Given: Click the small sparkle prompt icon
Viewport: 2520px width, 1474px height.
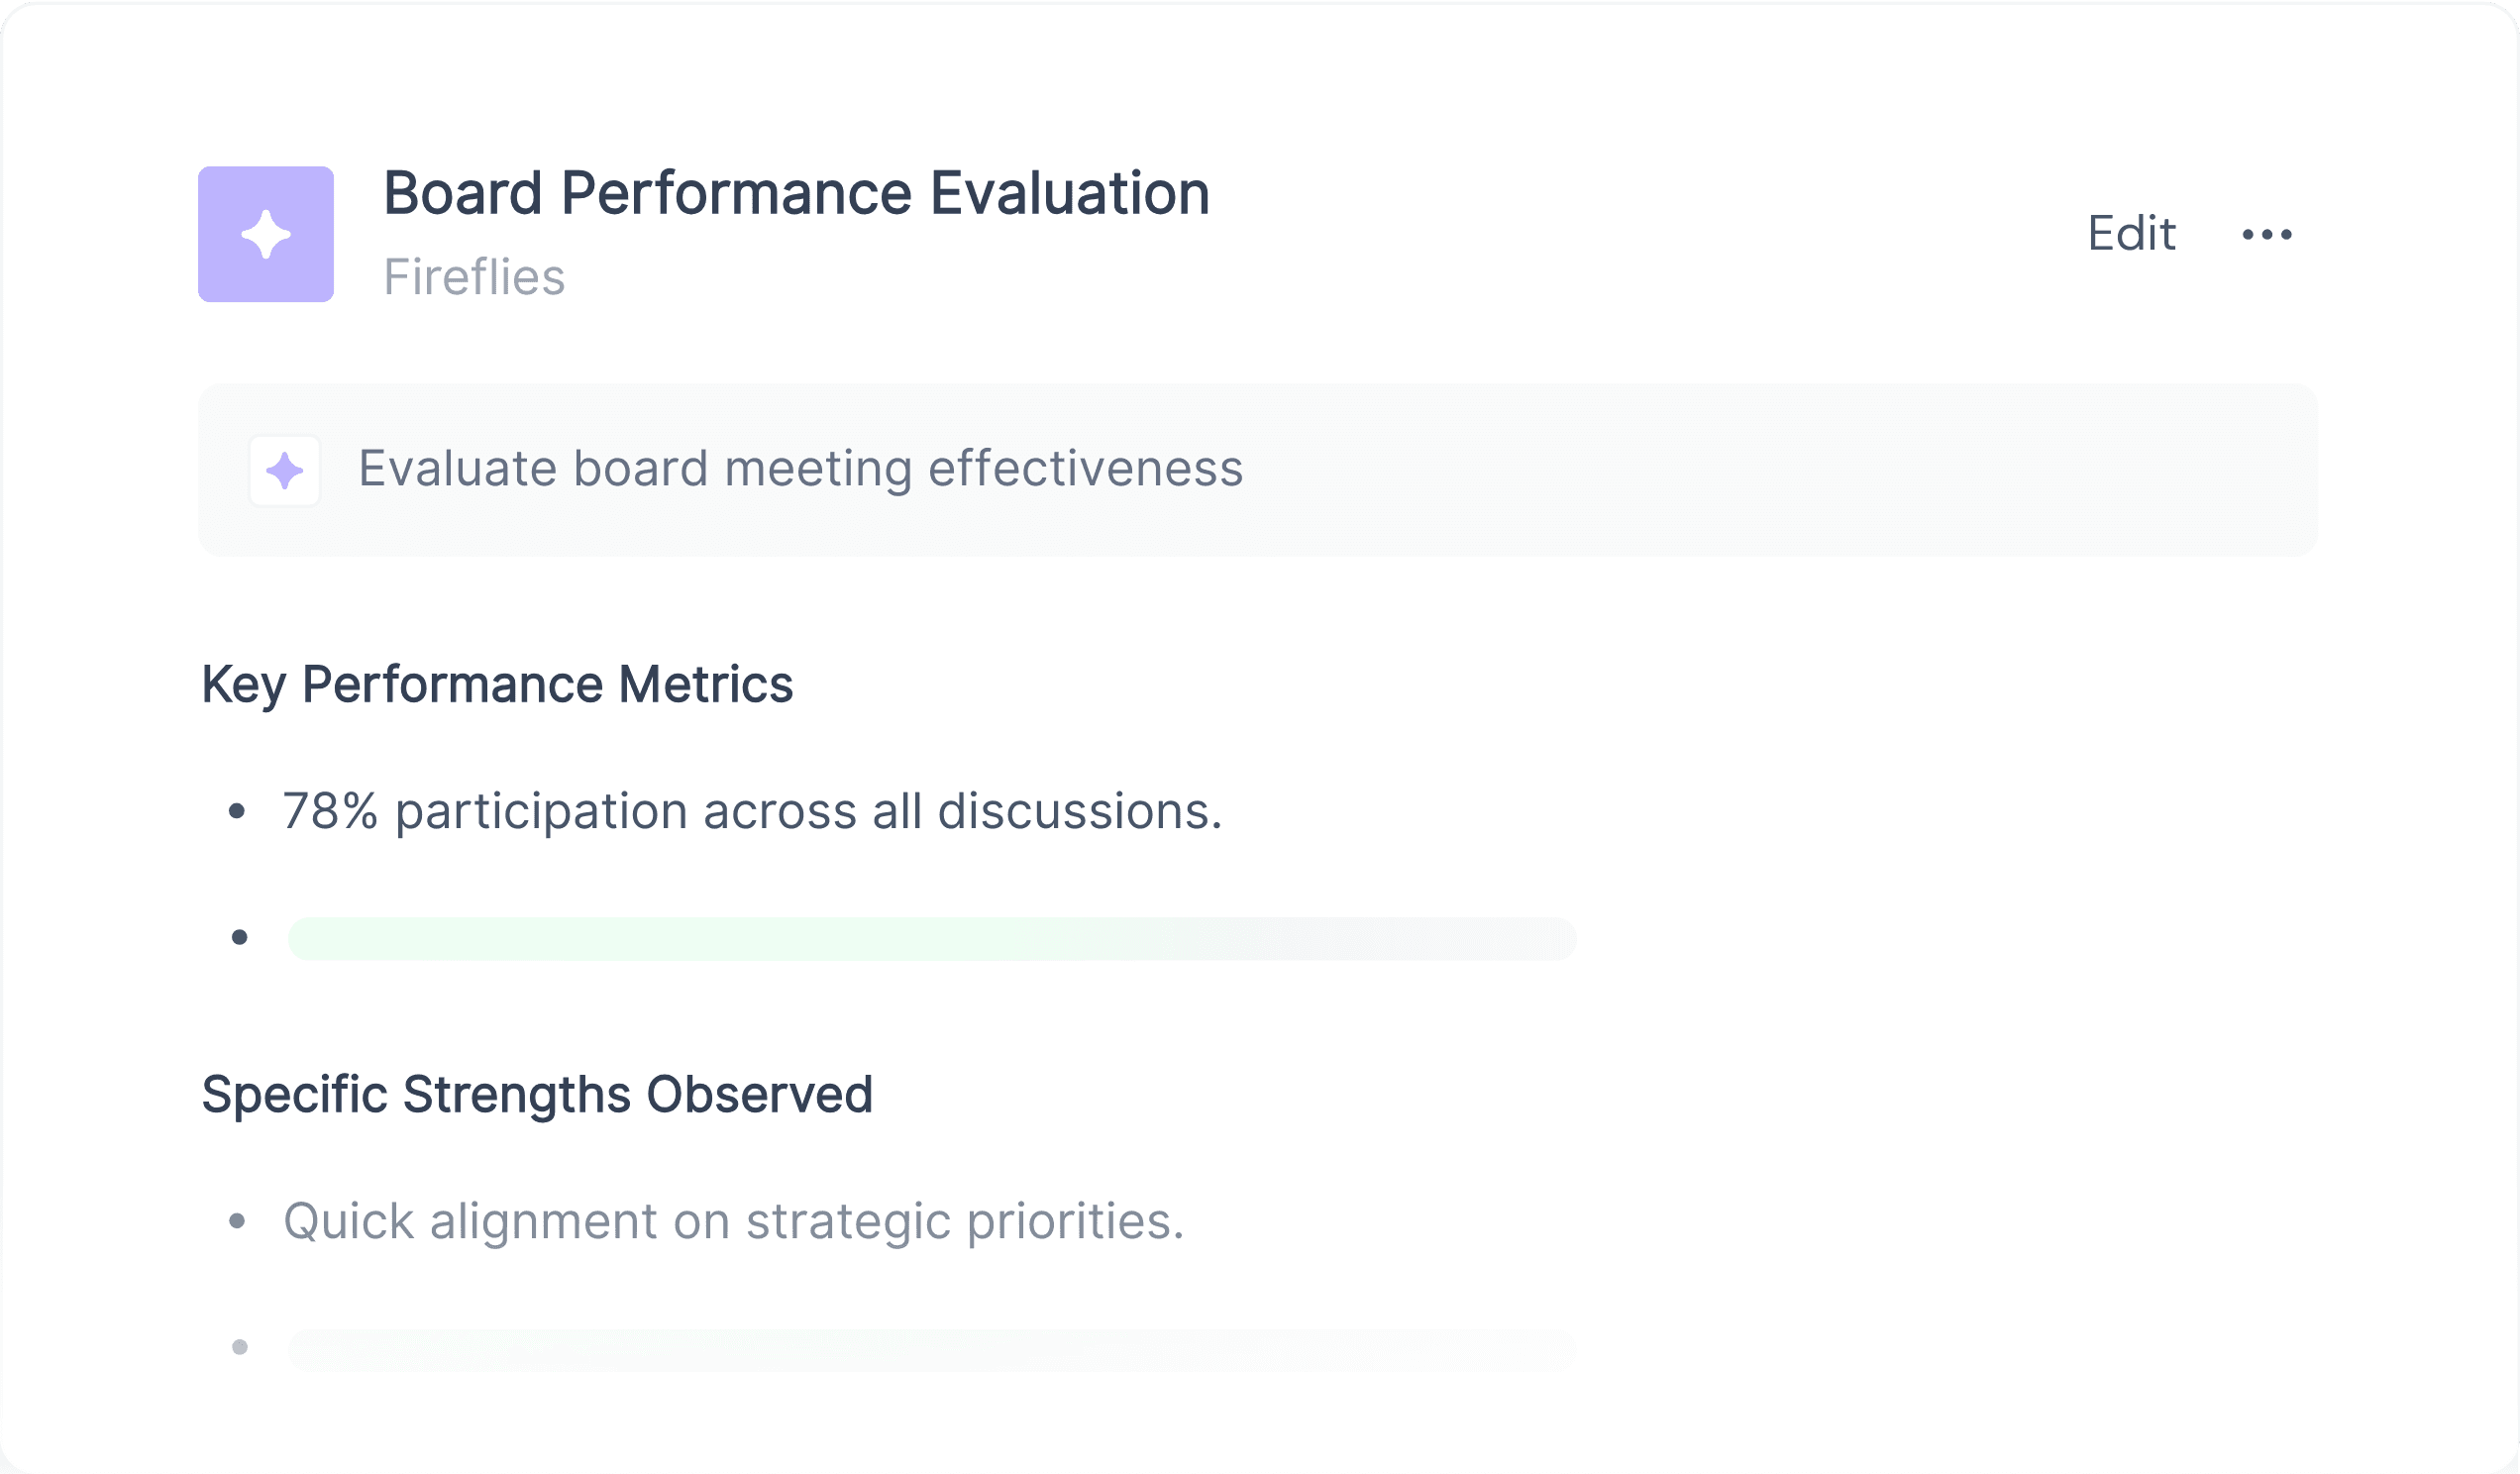Looking at the screenshot, I should pyautogui.click(x=285, y=471).
